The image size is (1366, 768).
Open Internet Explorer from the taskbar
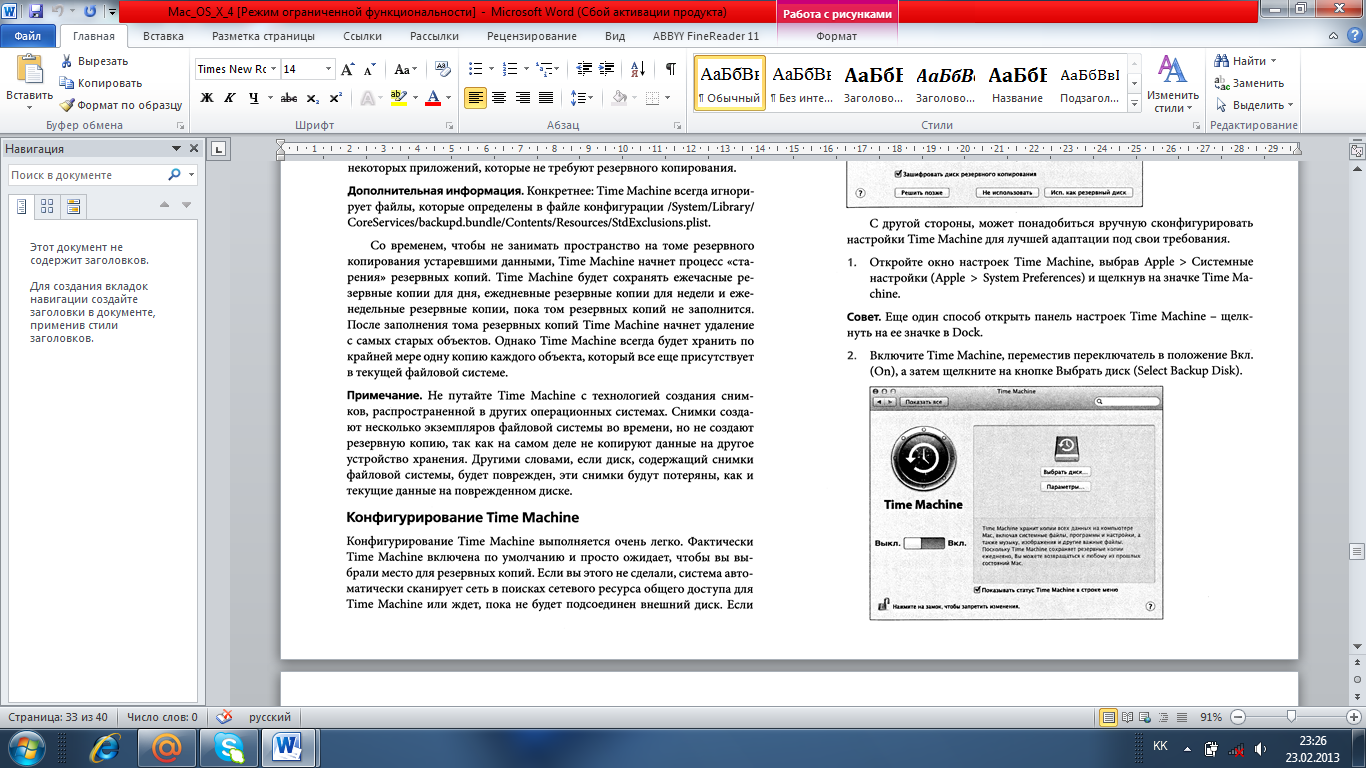click(x=104, y=747)
